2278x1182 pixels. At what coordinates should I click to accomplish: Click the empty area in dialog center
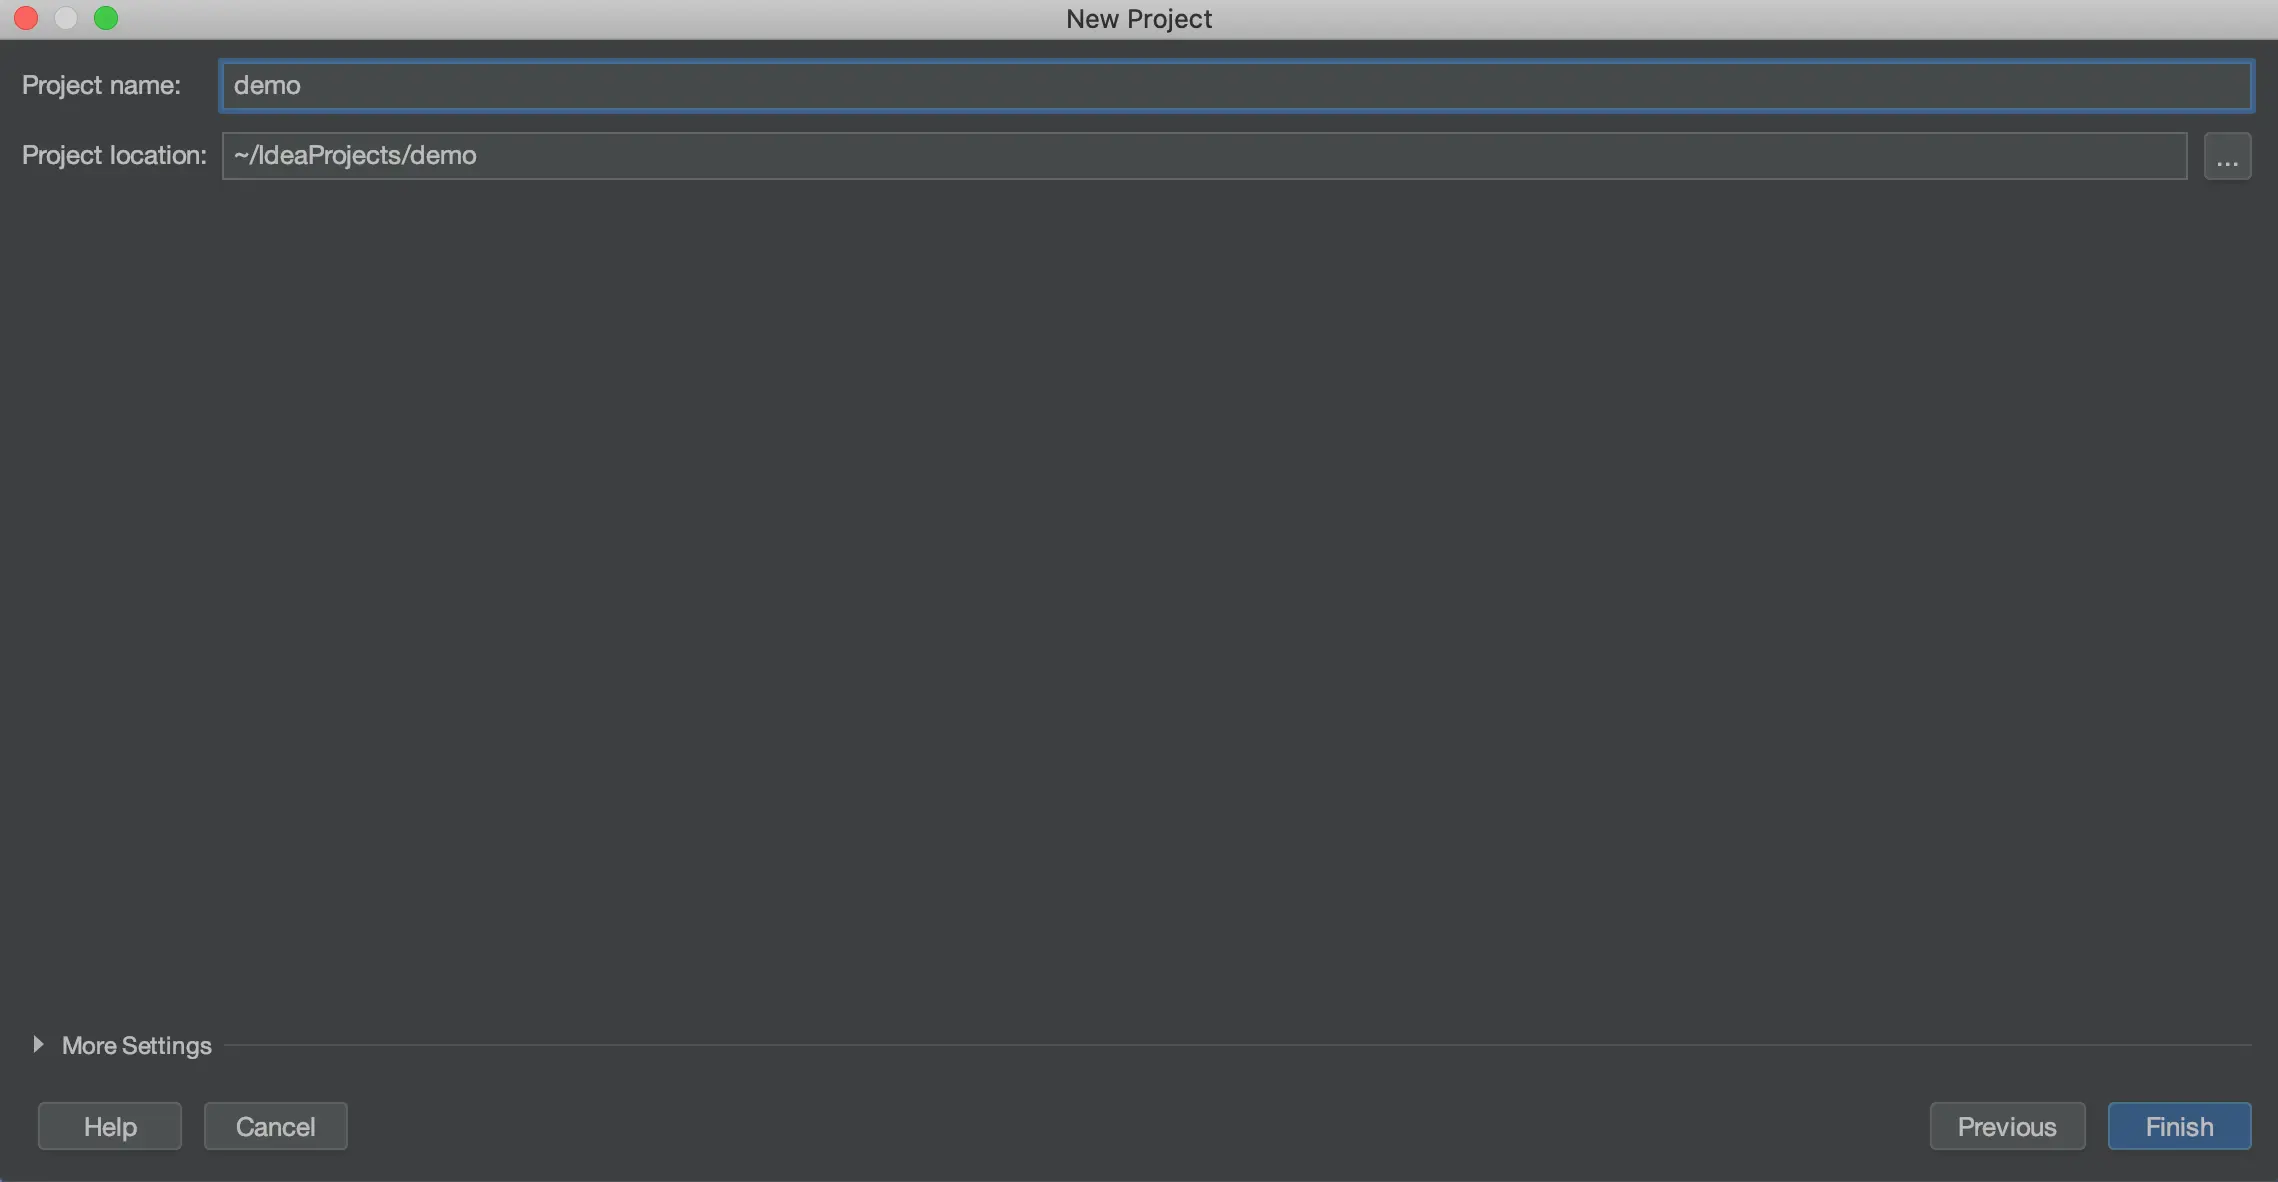coord(1138,600)
